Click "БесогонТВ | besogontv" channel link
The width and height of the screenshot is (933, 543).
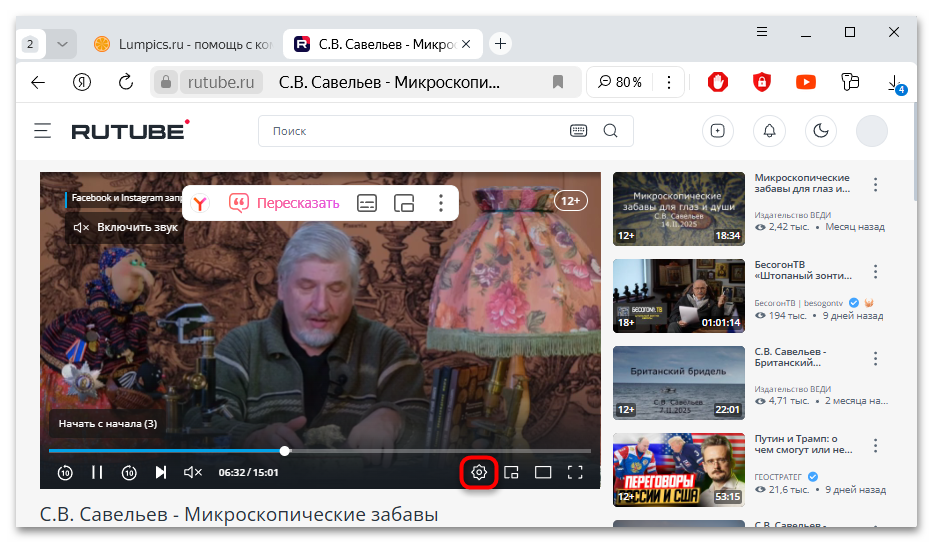(799, 303)
